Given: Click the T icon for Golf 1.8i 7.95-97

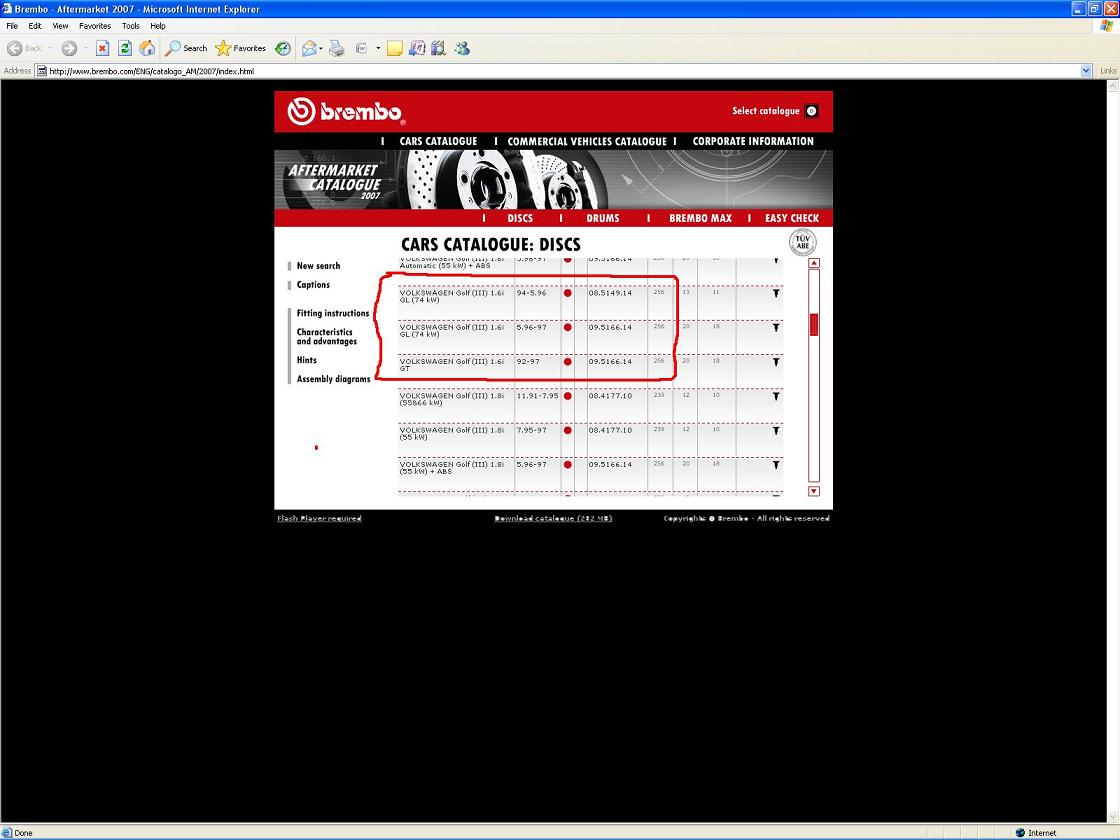Looking at the screenshot, I should 776,430.
